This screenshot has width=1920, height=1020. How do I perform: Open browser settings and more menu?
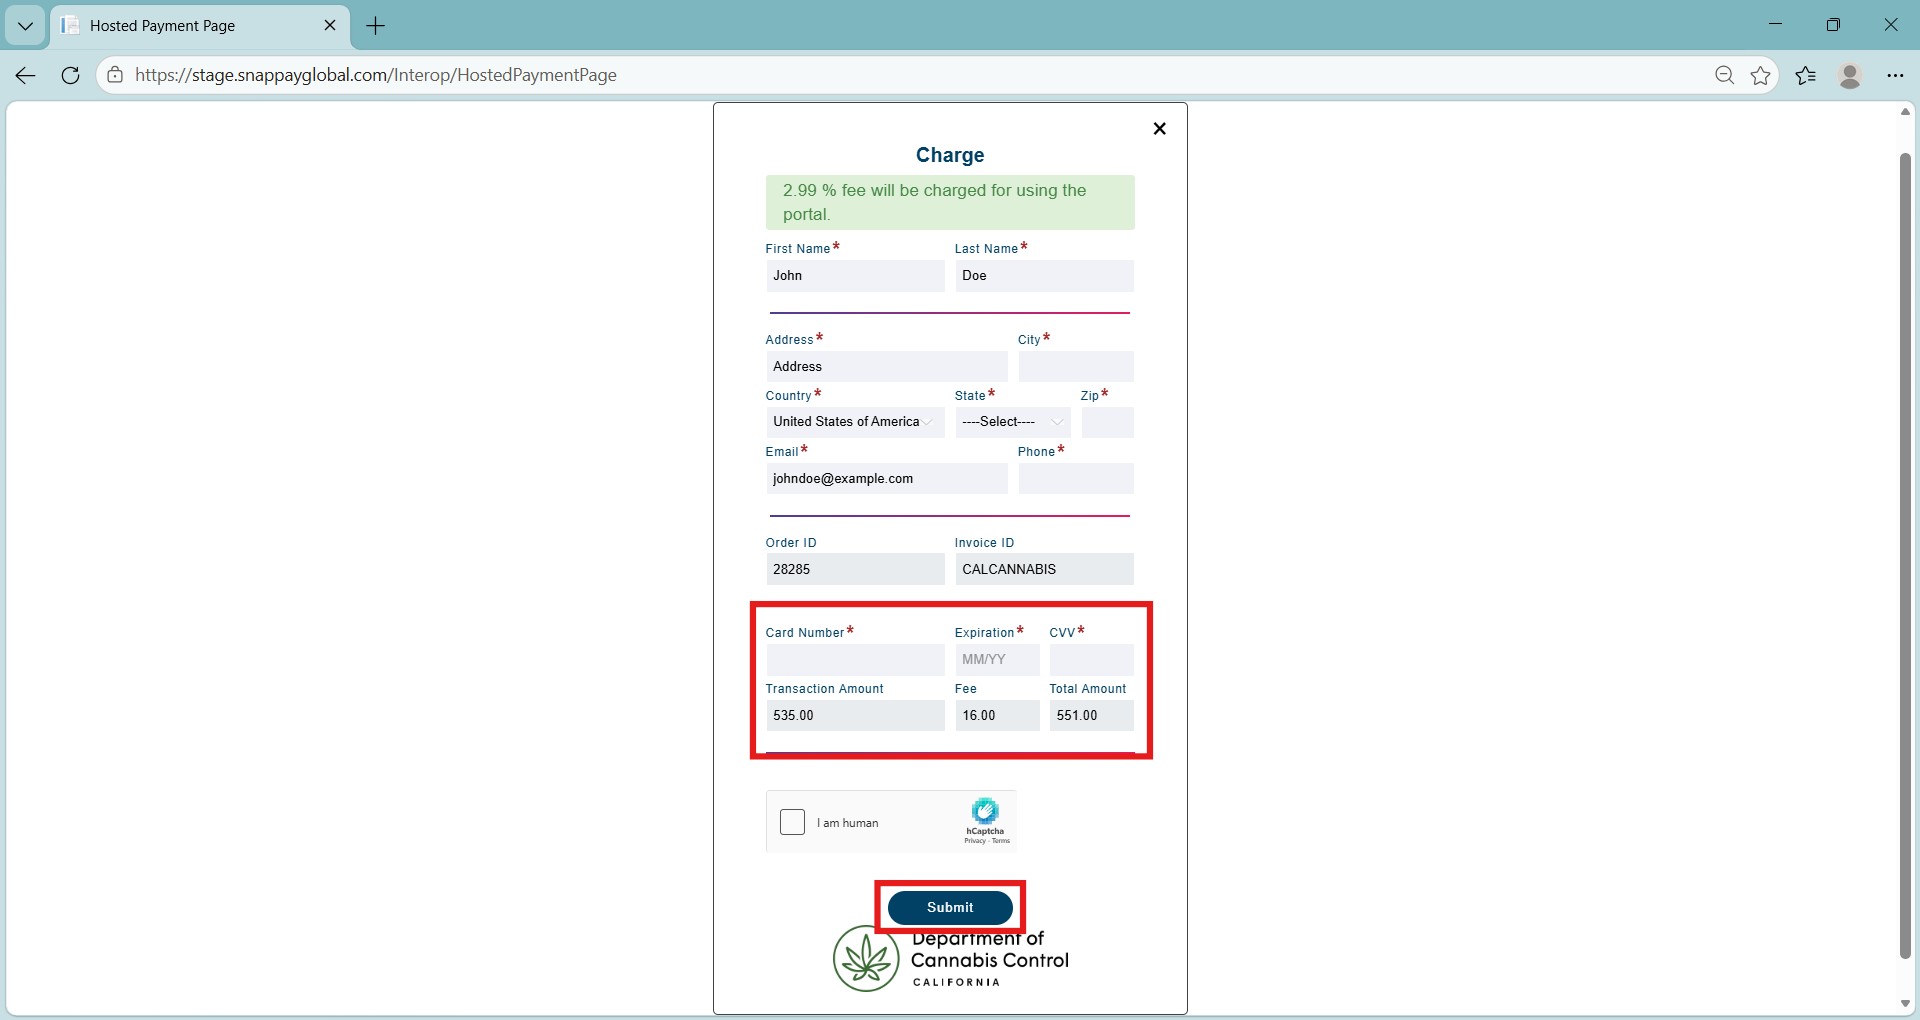tap(1895, 75)
